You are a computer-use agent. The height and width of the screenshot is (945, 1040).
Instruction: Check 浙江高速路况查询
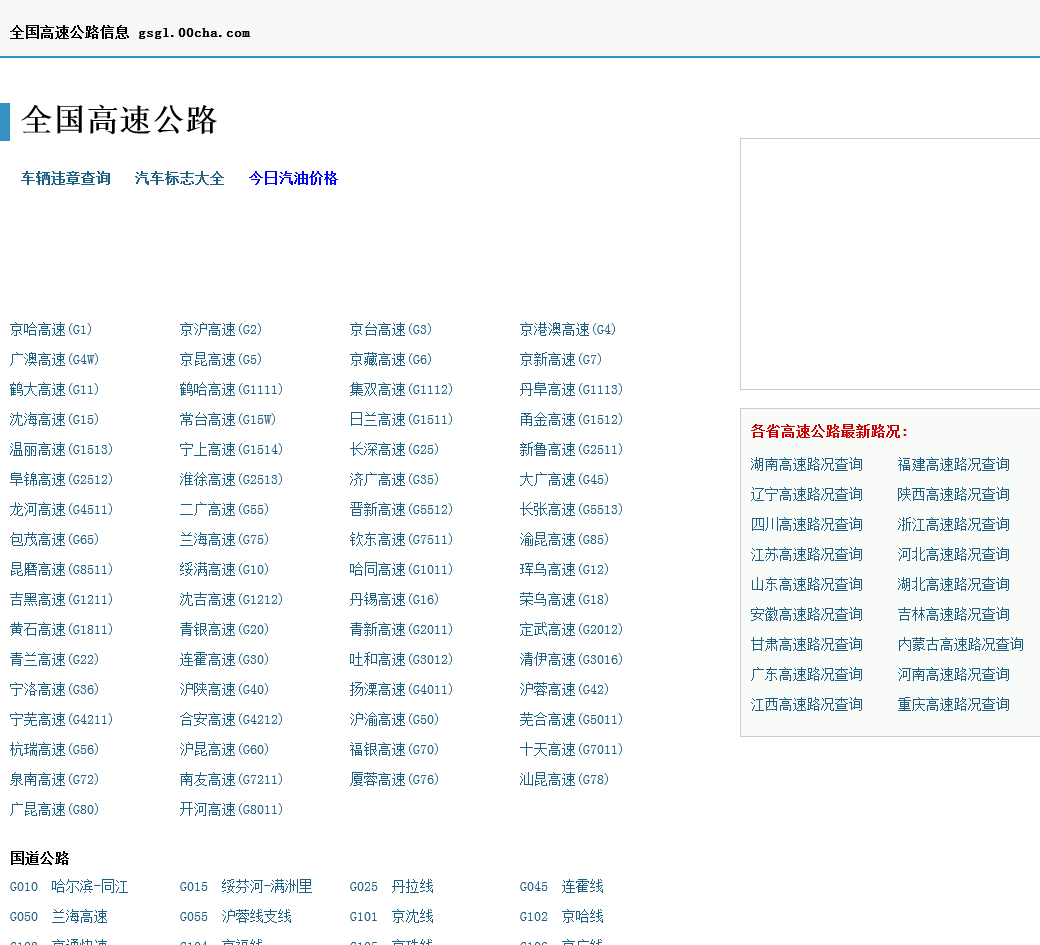(953, 525)
